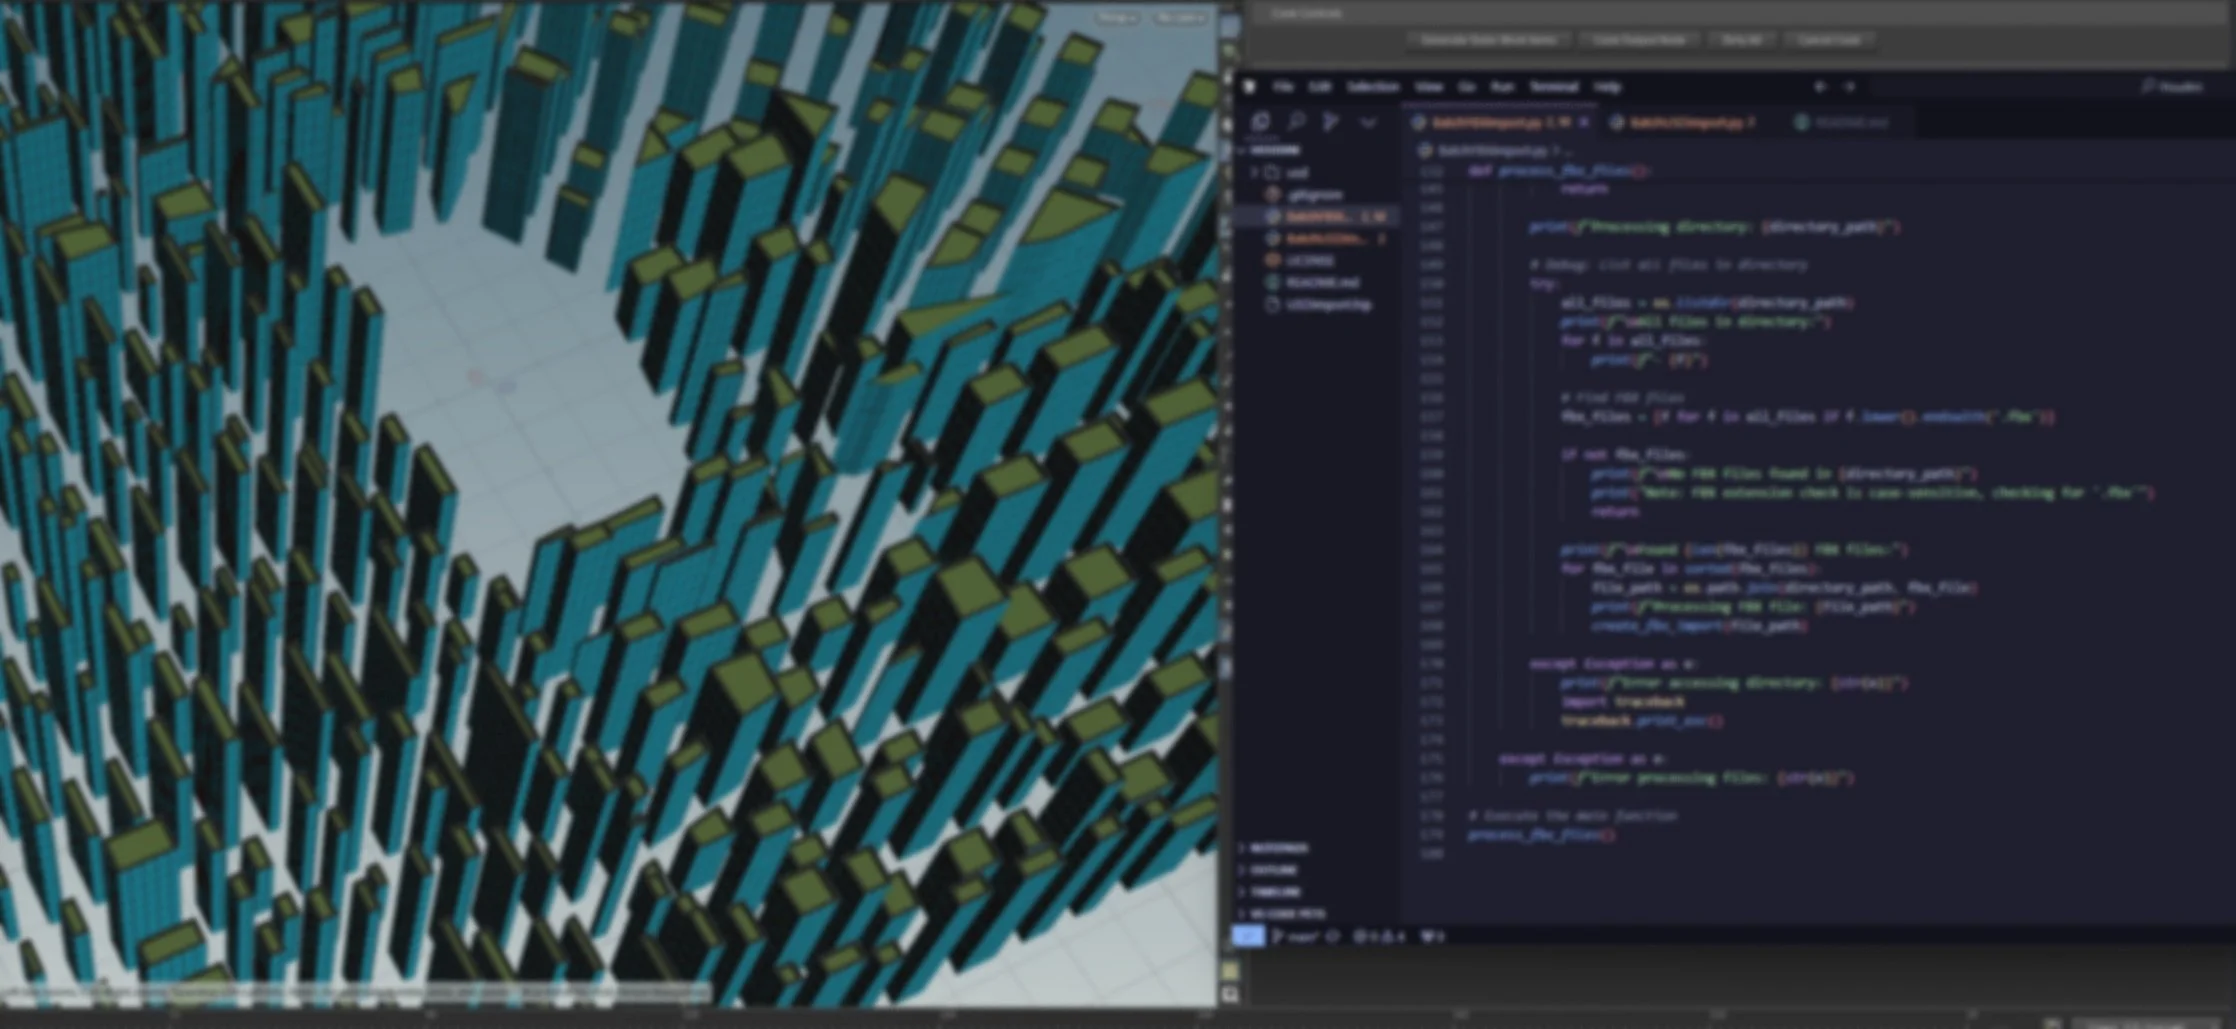2236x1029 pixels.
Task: Click the Cook Output Node button
Action: [1640, 40]
